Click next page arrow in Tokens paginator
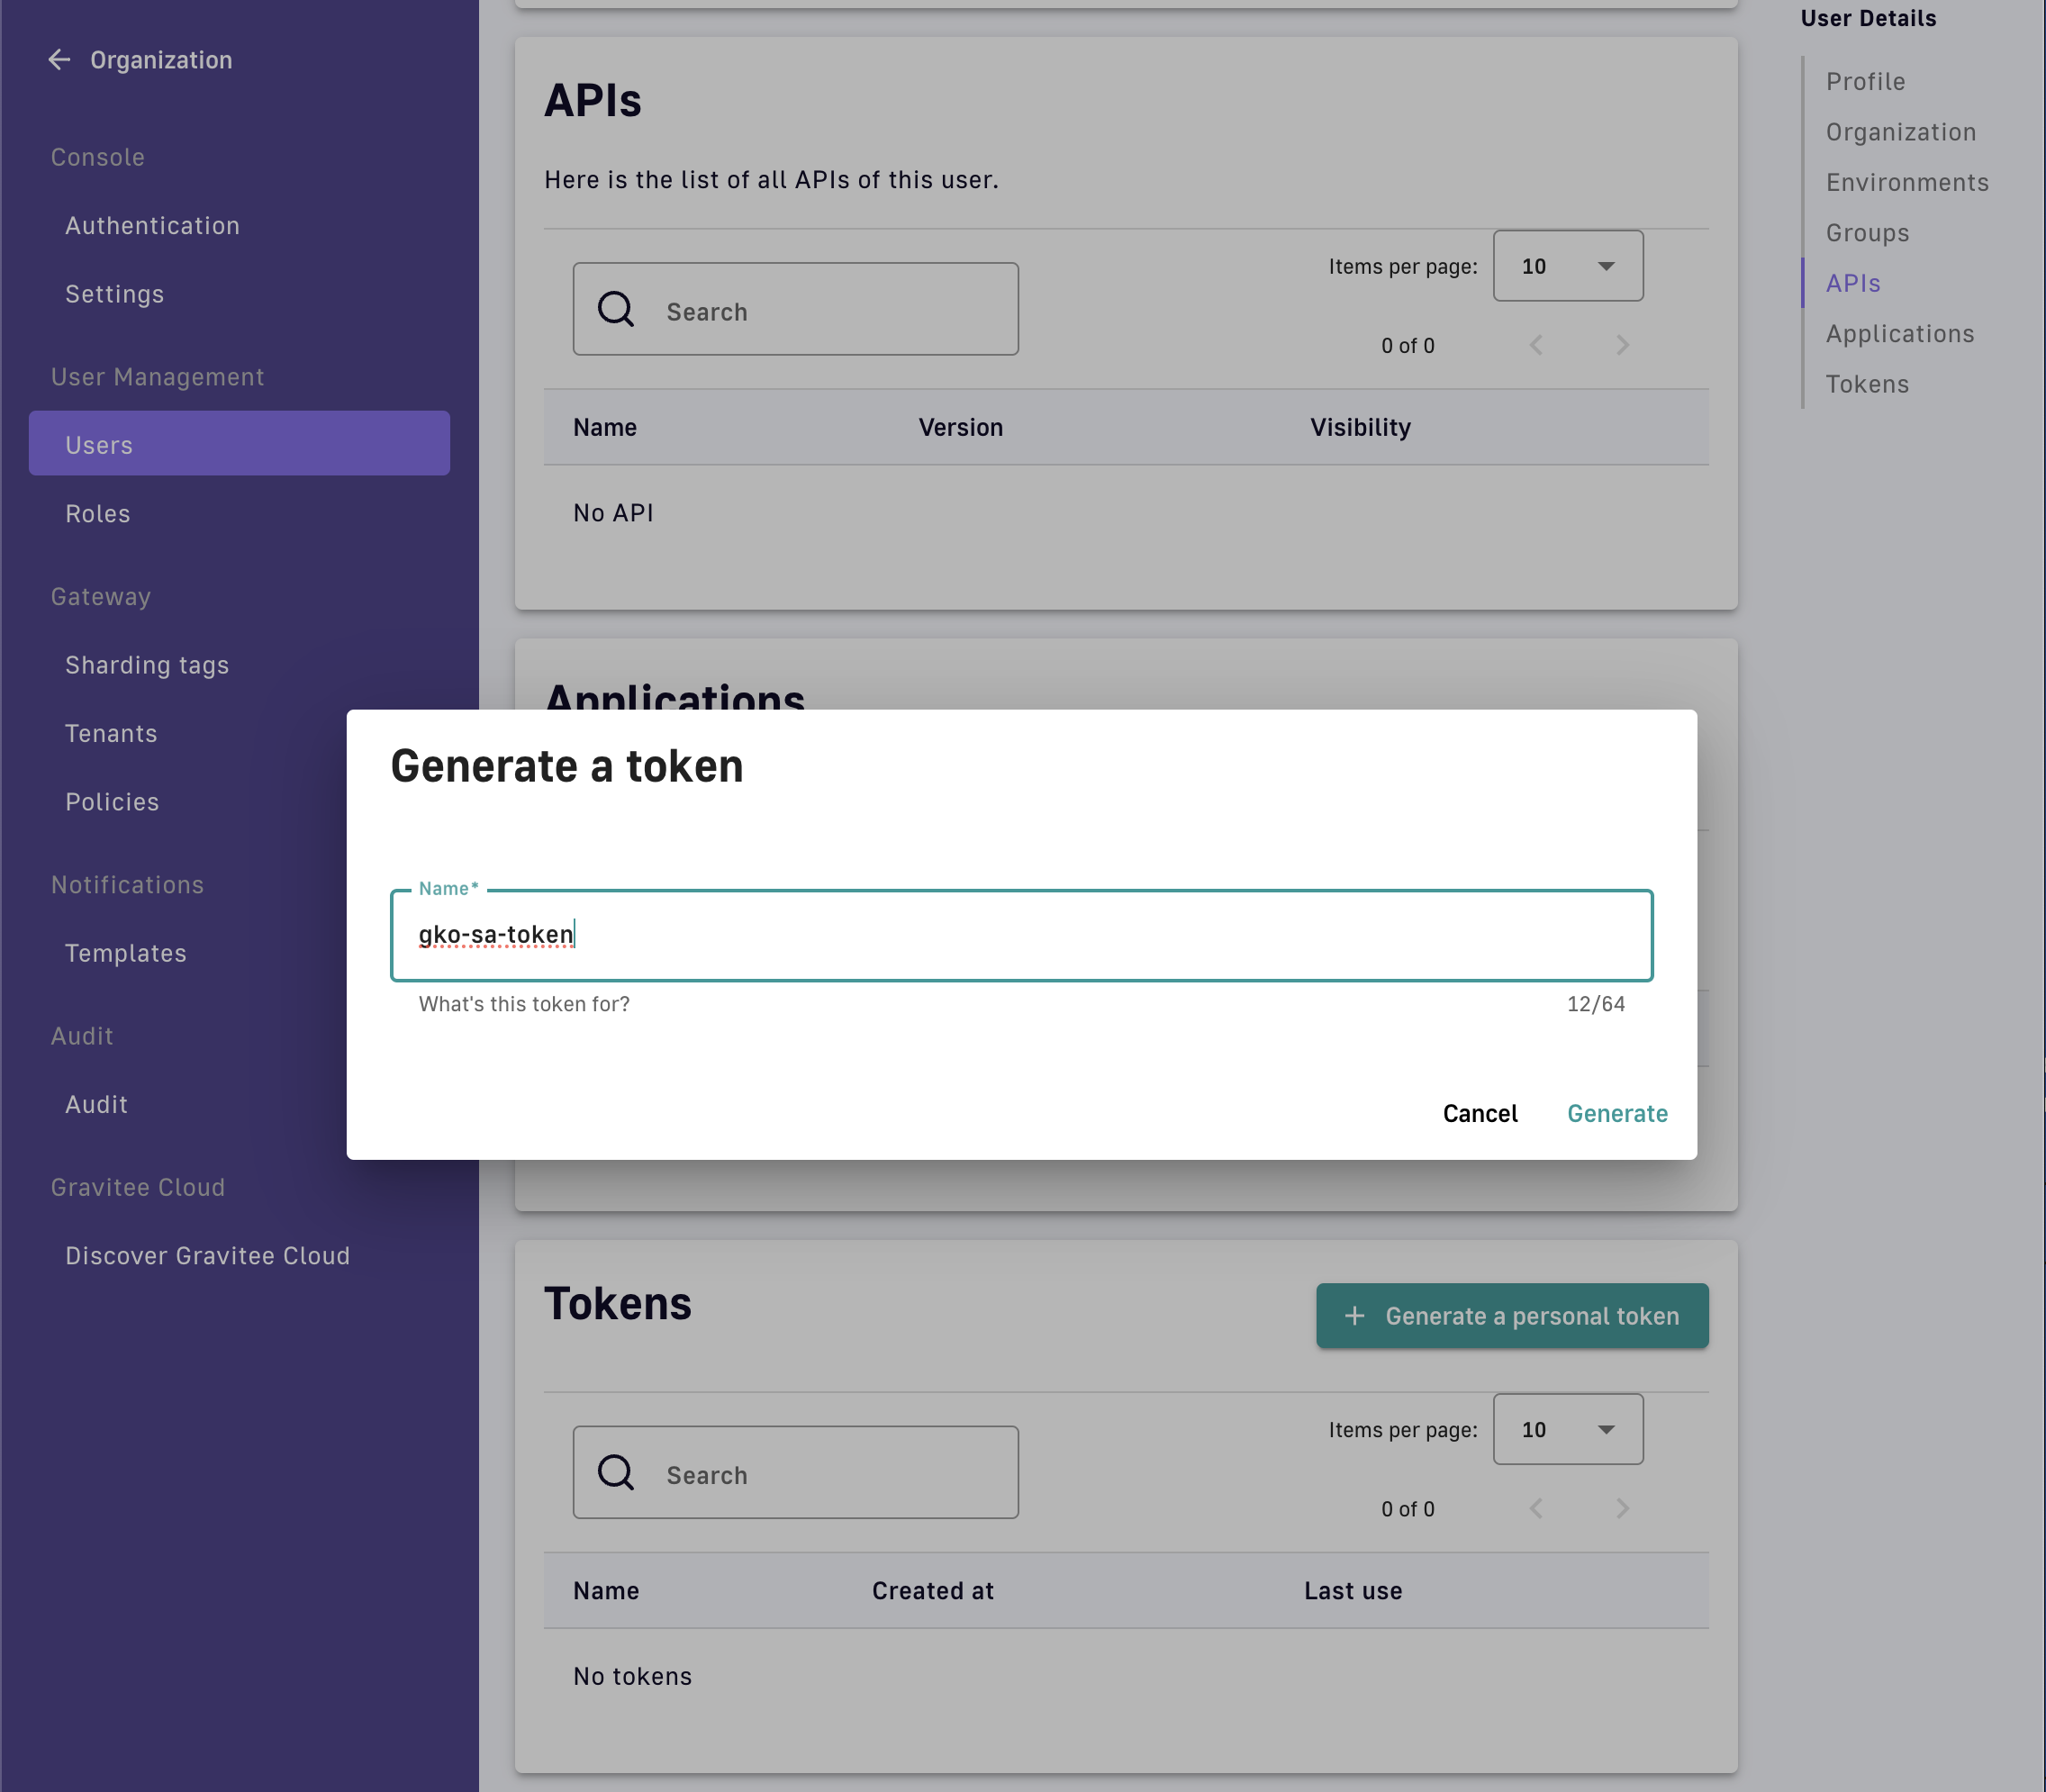2046x1792 pixels. point(1622,1509)
